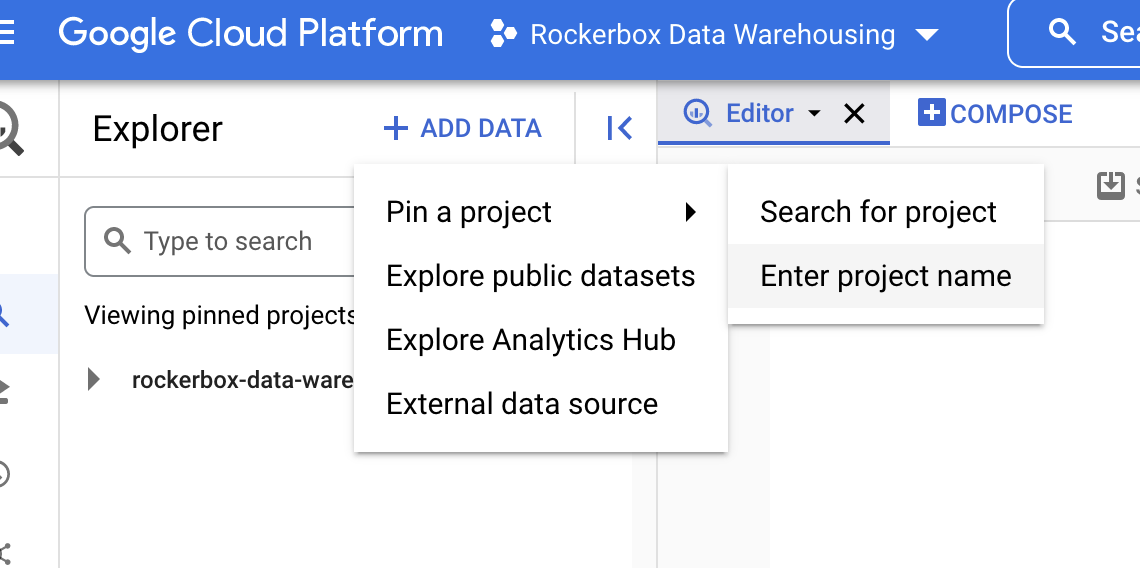Click the COMPOSE button

point(995,114)
